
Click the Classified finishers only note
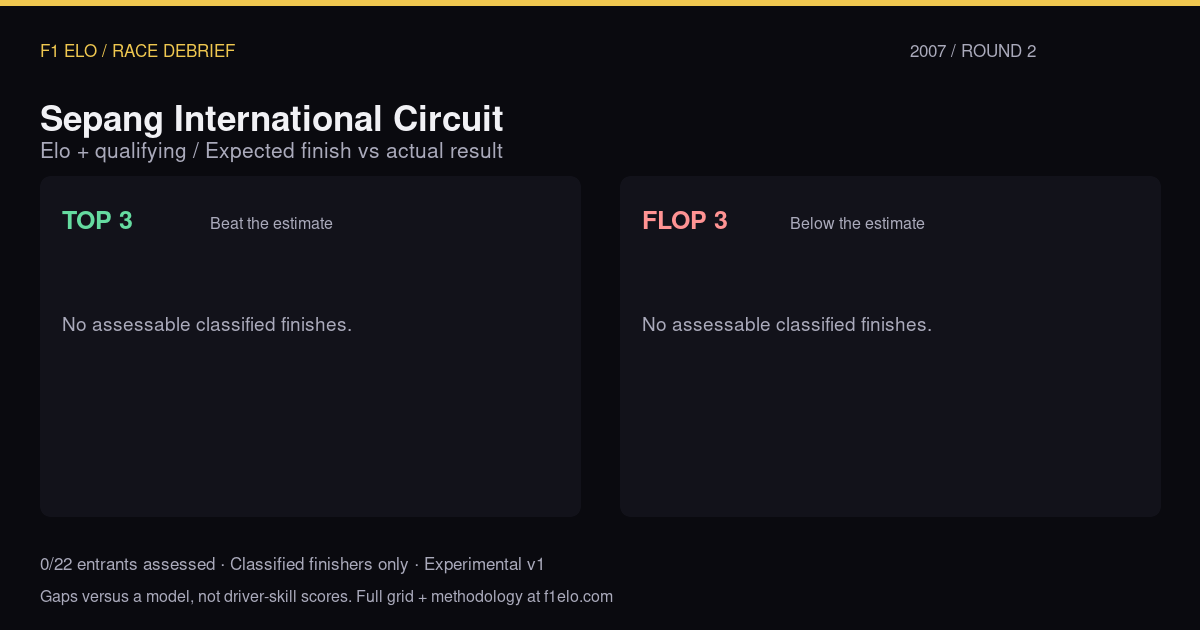319,565
